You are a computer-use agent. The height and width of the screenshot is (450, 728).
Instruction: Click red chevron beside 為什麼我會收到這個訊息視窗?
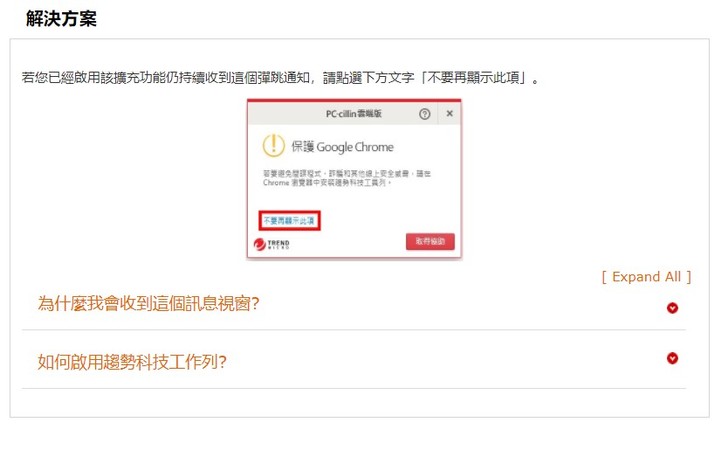(672, 308)
